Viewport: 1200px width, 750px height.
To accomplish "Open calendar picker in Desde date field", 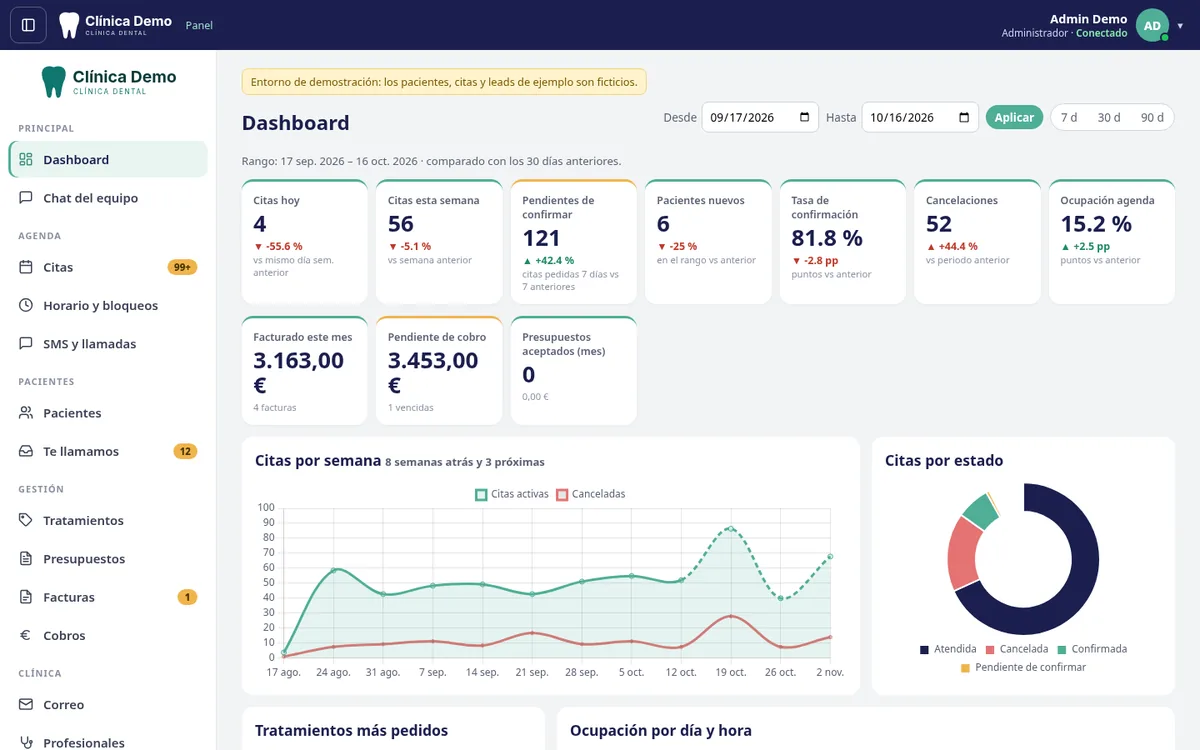I will coord(805,117).
